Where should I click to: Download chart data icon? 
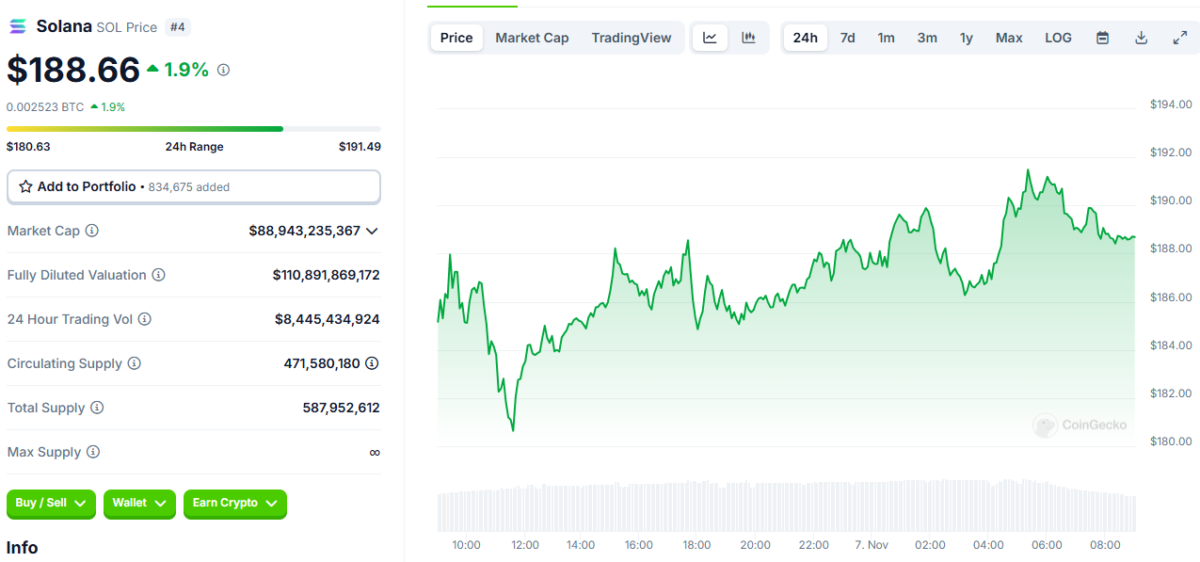(x=1141, y=38)
